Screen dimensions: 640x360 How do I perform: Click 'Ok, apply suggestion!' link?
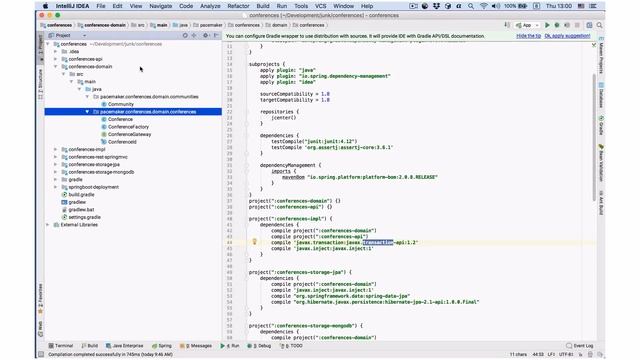(x=567, y=36)
